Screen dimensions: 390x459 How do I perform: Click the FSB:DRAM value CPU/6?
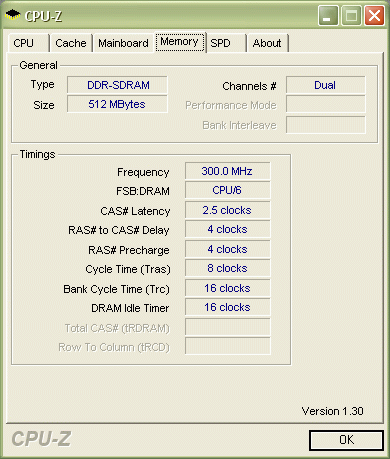coord(227,190)
